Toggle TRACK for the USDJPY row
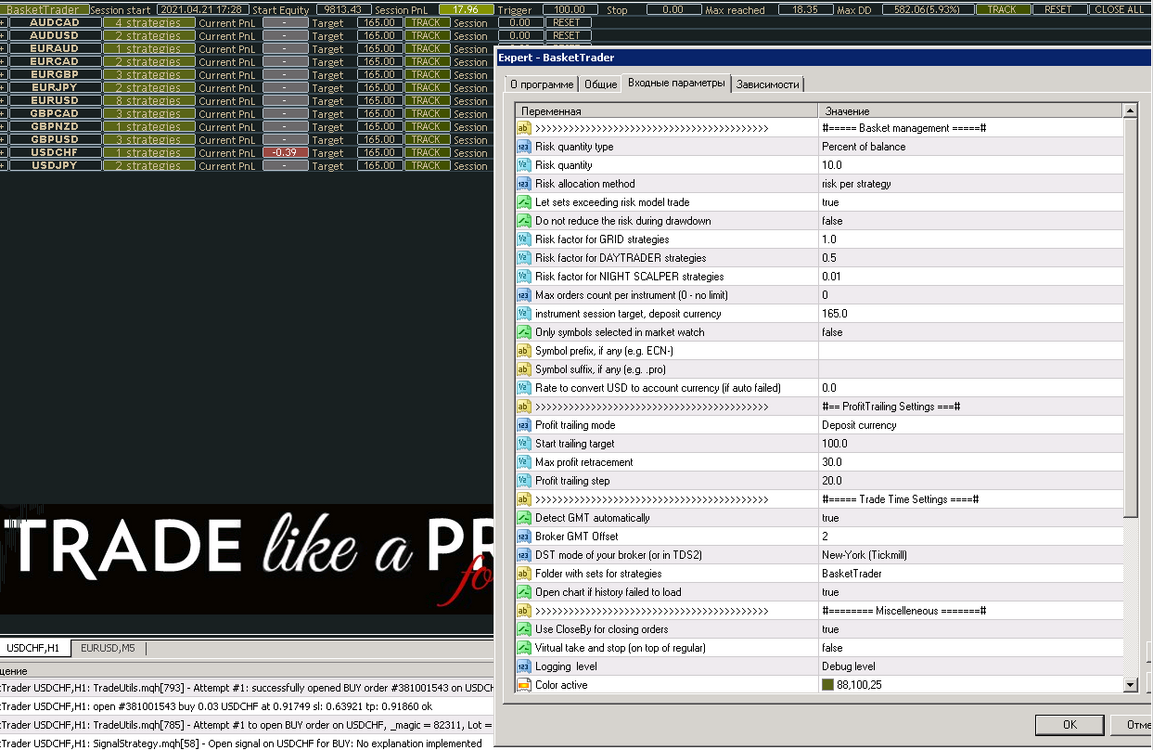 point(426,165)
